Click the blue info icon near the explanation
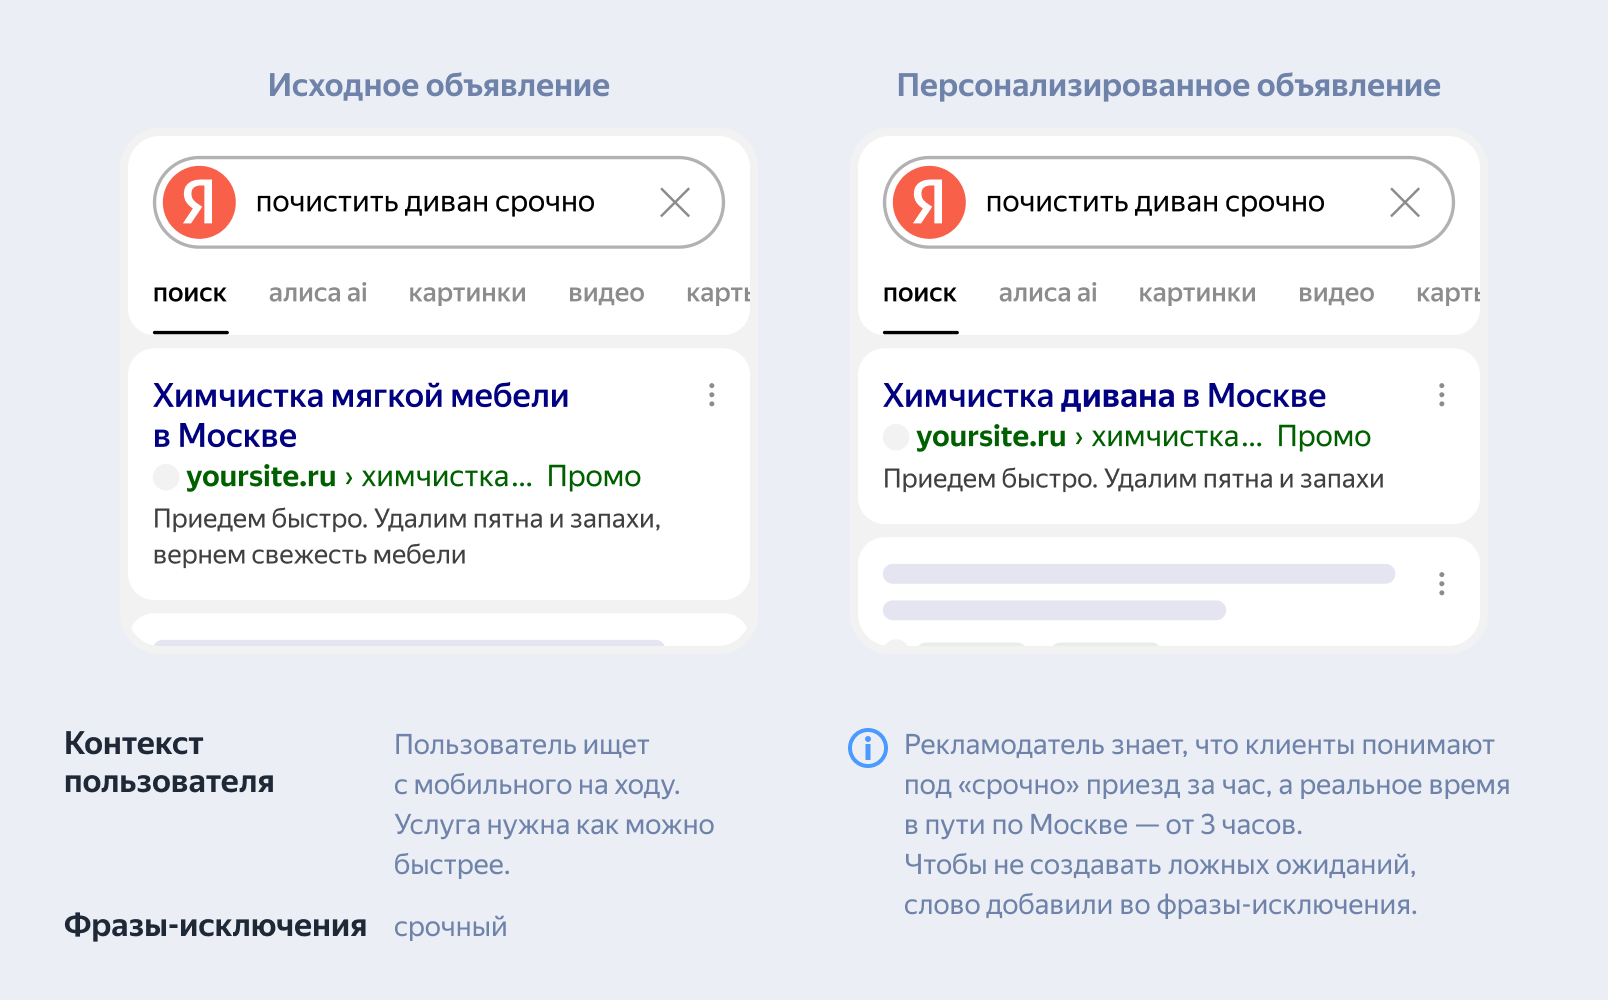The image size is (1608, 1000). tap(867, 747)
